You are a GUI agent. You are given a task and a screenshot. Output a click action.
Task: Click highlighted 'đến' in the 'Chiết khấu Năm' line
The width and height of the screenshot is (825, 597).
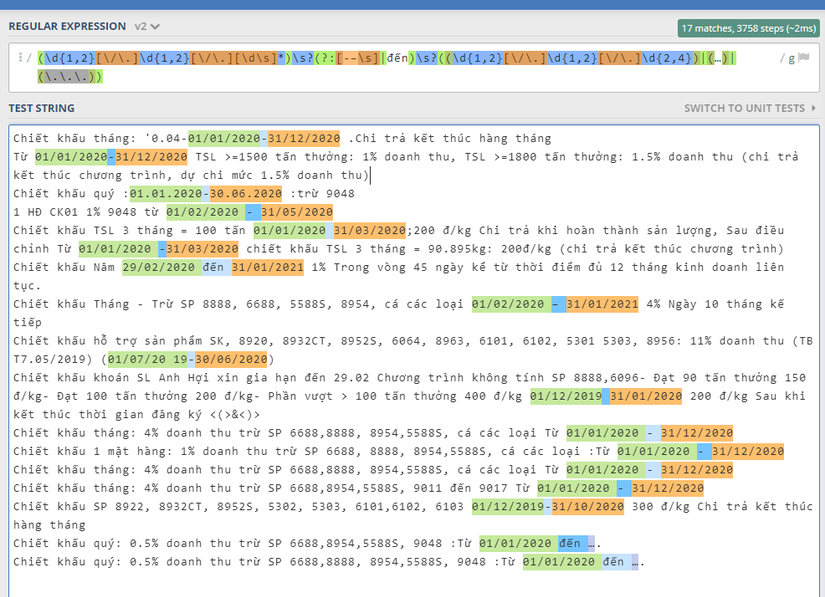click(x=213, y=267)
